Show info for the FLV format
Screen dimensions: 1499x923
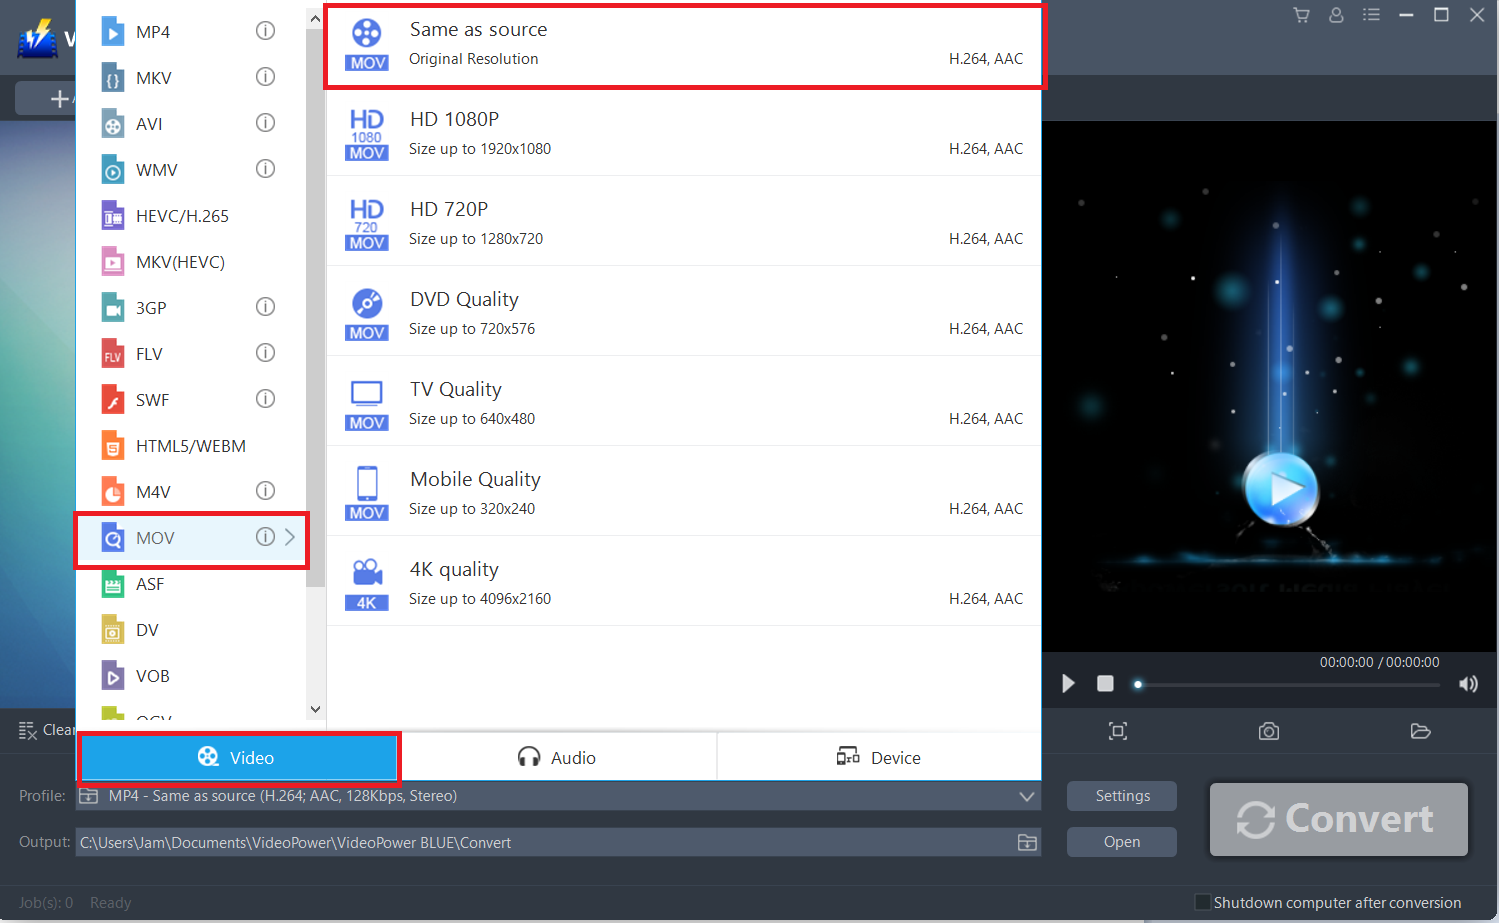point(265,353)
